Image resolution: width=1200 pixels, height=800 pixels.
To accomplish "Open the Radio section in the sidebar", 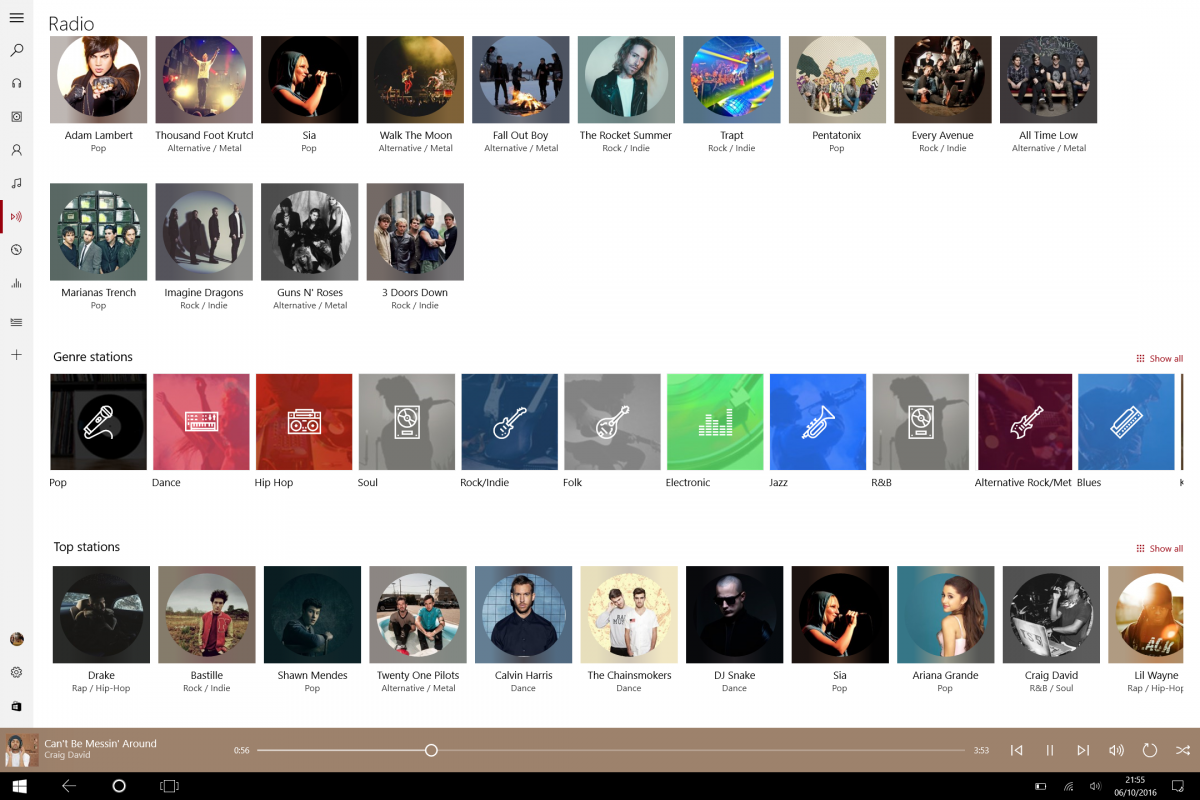I will [16, 216].
